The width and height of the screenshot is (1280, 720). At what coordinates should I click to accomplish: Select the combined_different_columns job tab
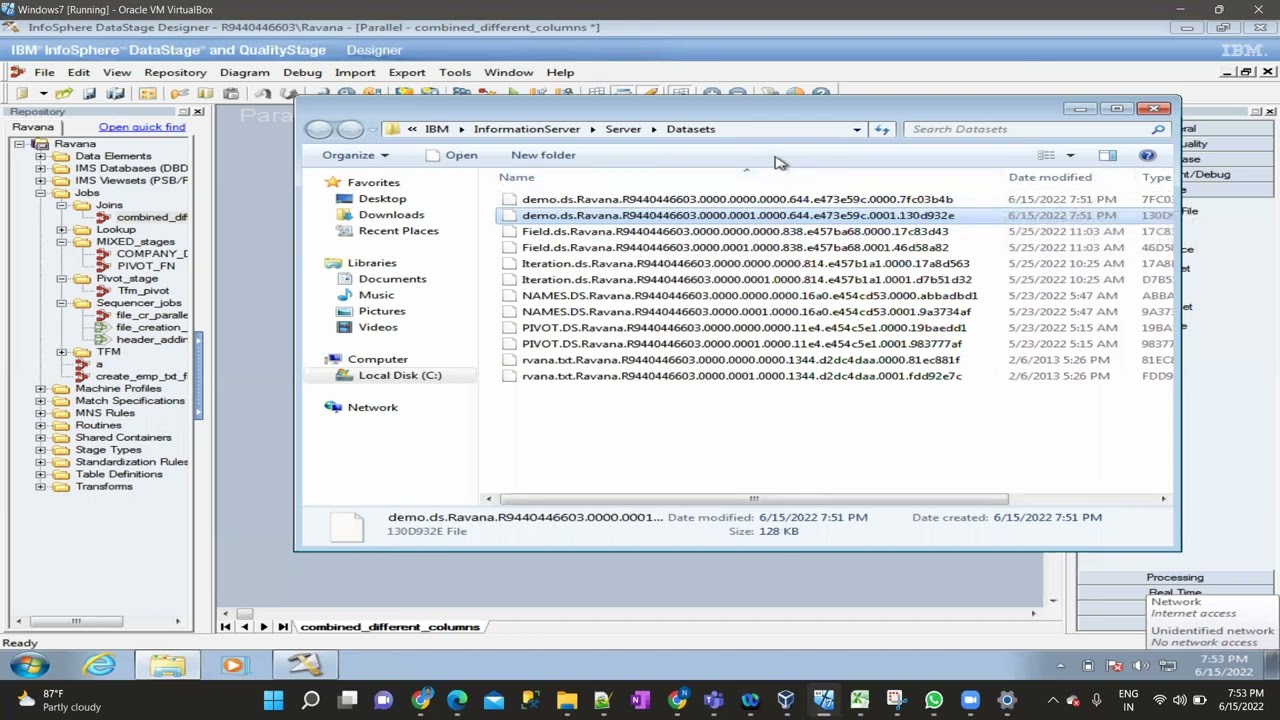(390, 627)
